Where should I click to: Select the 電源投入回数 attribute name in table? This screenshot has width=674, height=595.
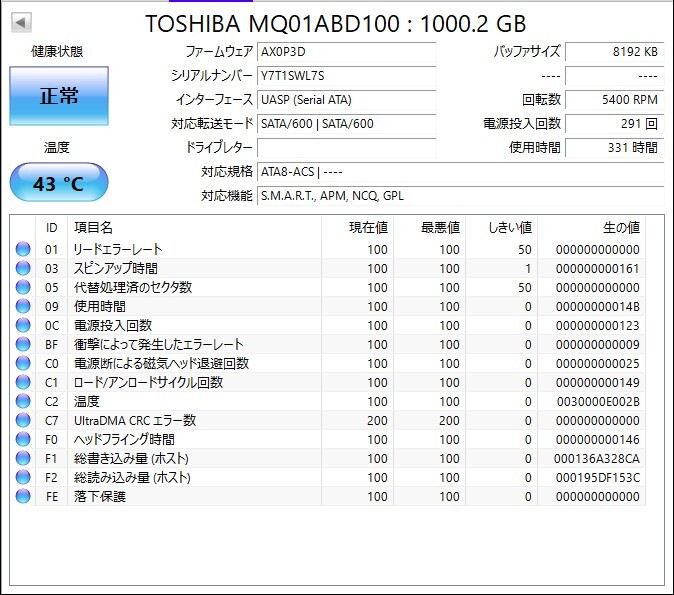point(113,325)
